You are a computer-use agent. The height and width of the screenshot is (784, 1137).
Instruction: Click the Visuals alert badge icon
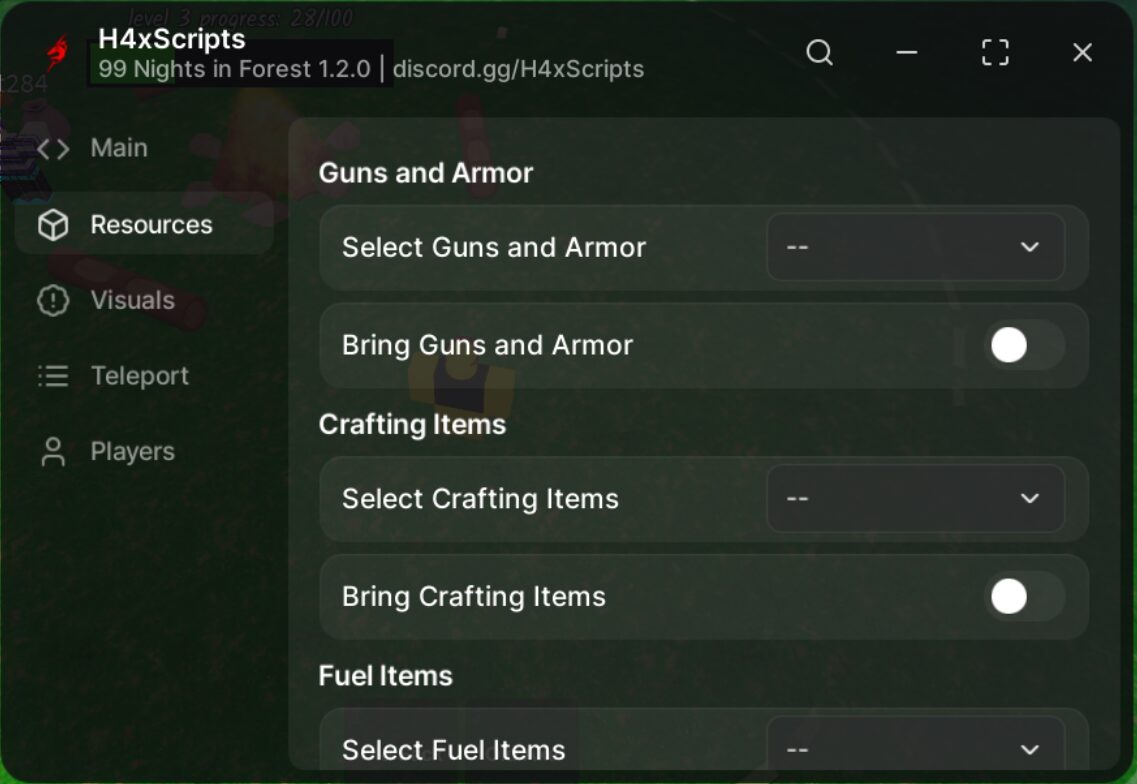[x=53, y=300]
